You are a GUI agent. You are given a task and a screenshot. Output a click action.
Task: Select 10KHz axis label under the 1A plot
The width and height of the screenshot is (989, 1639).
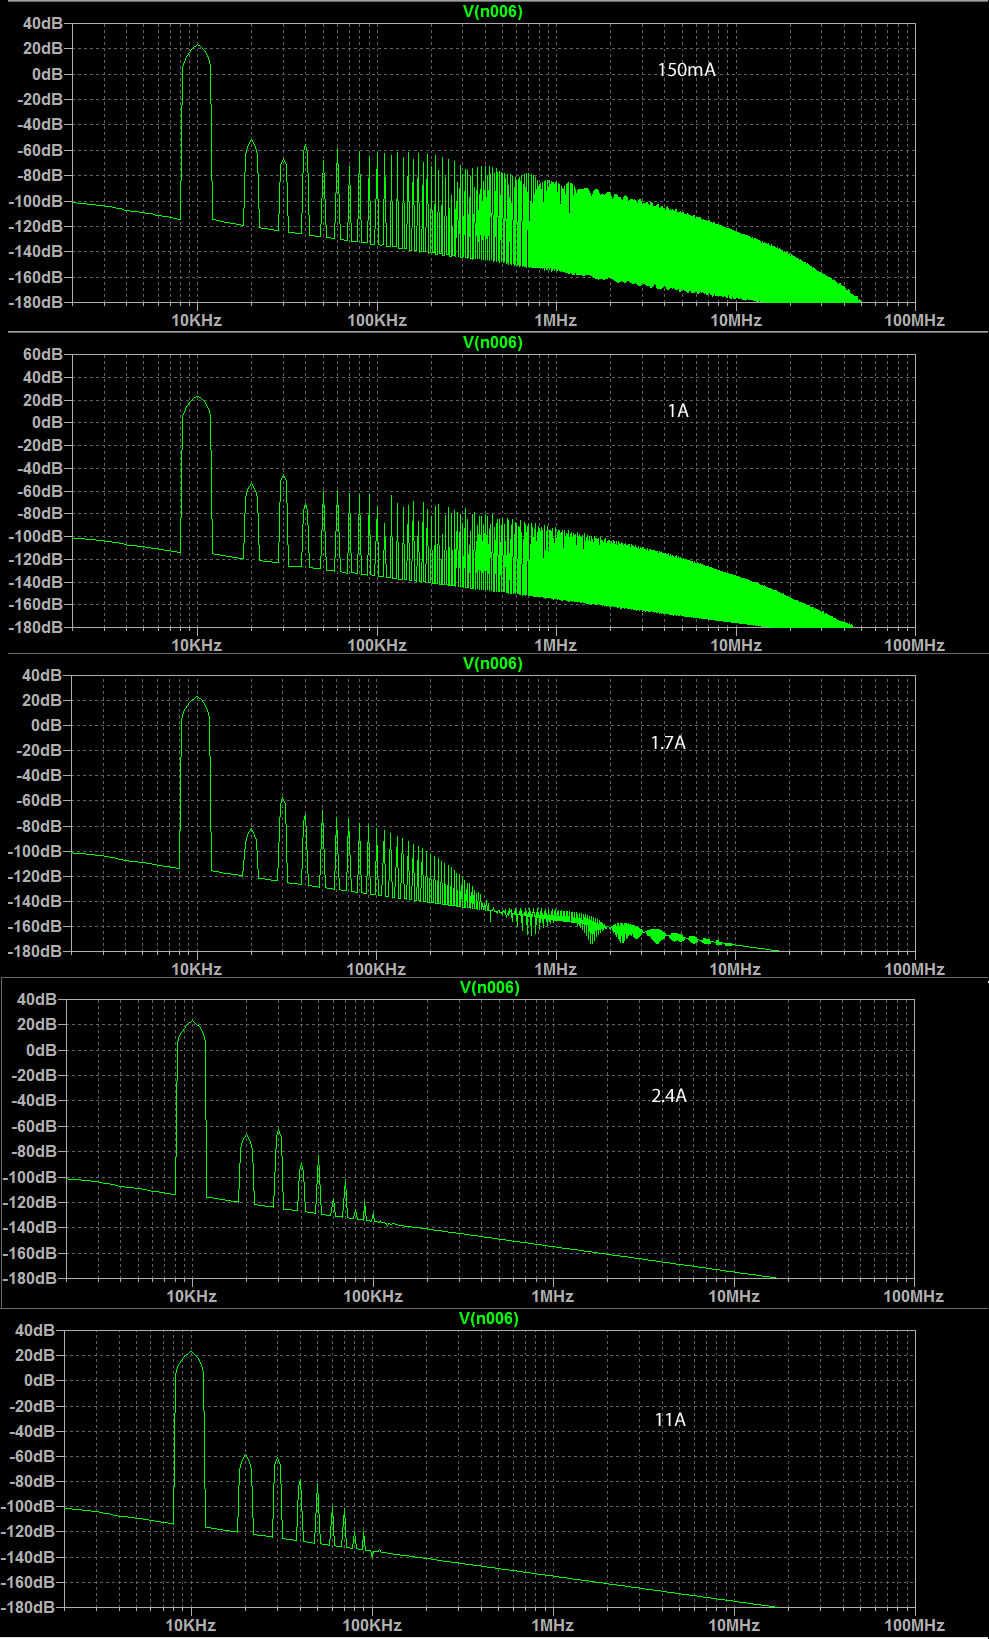pyautogui.click(x=196, y=645)
